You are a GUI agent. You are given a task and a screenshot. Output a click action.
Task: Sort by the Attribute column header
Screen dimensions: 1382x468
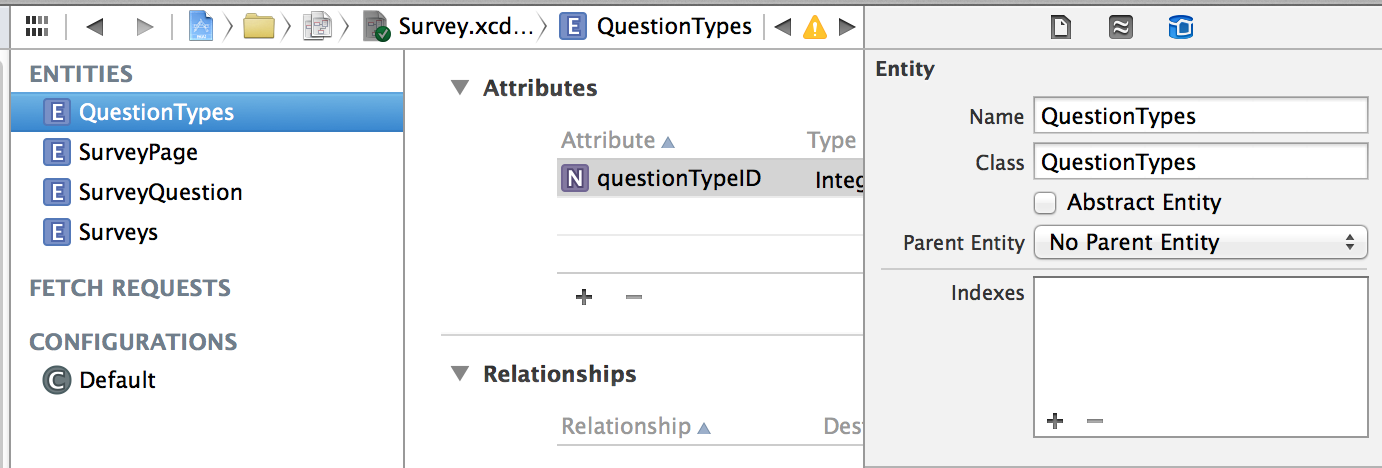[x=618, y=141]
